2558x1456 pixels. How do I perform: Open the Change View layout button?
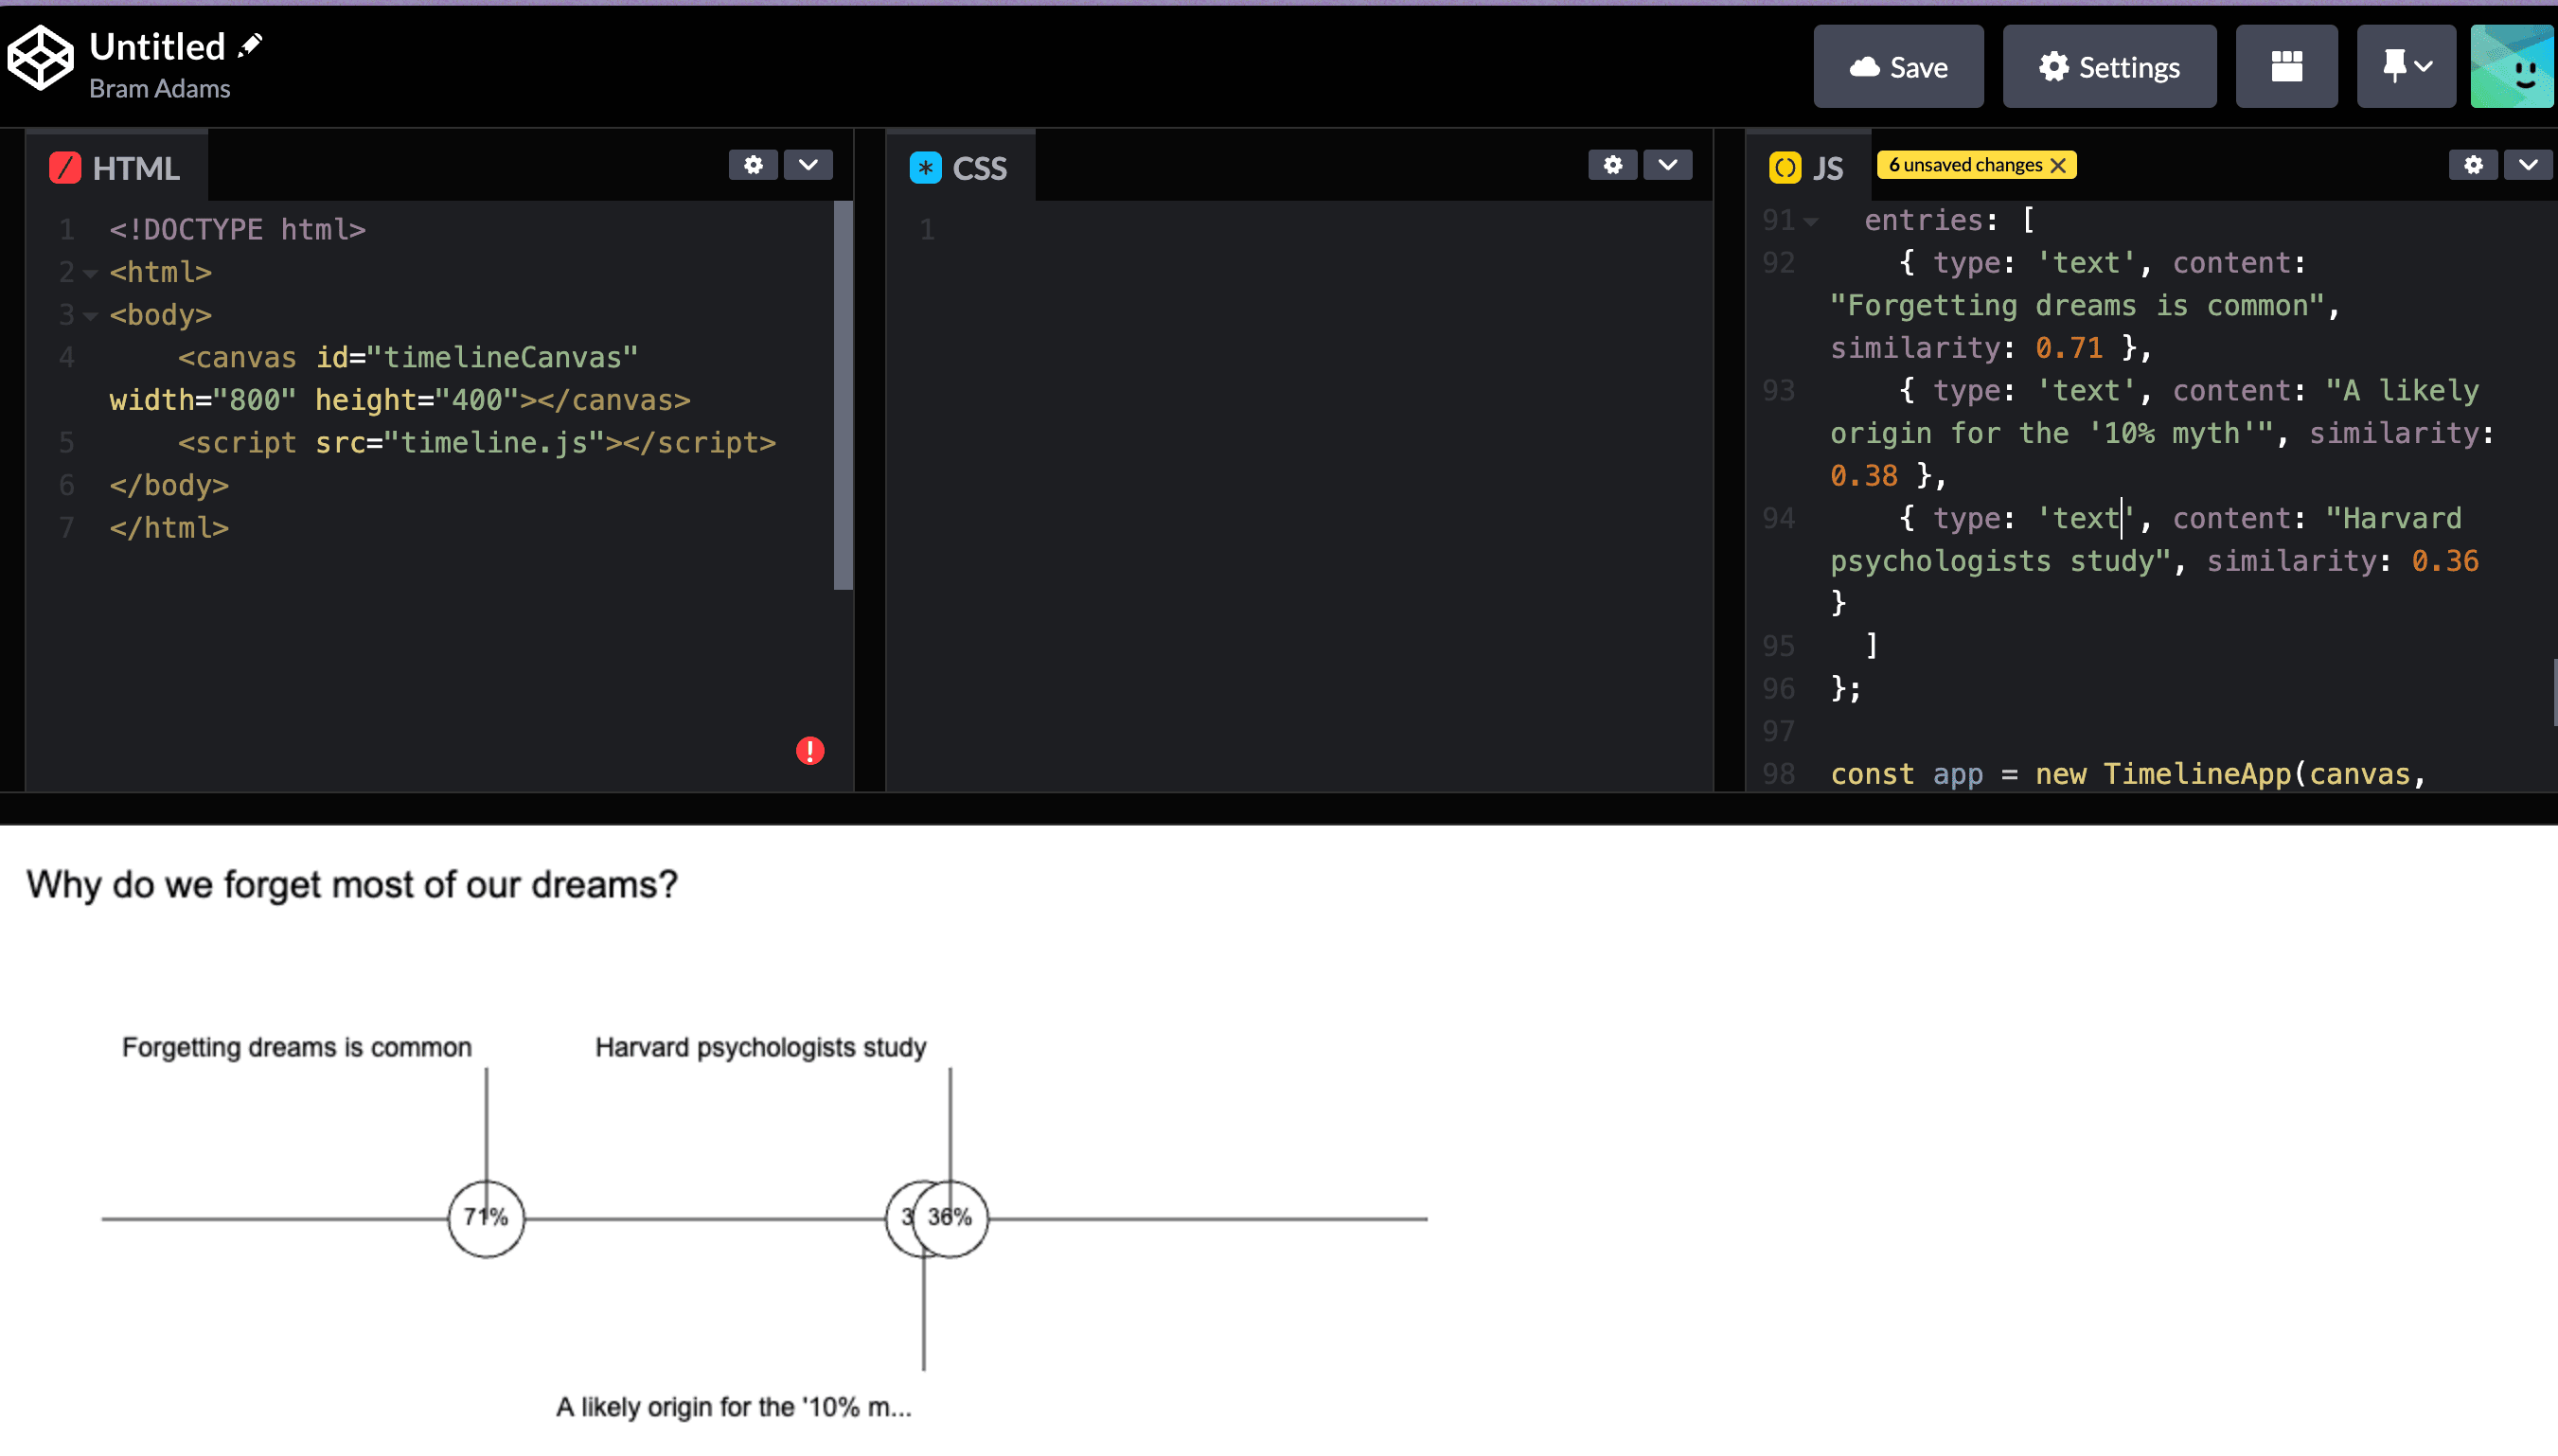(2286, 67)
